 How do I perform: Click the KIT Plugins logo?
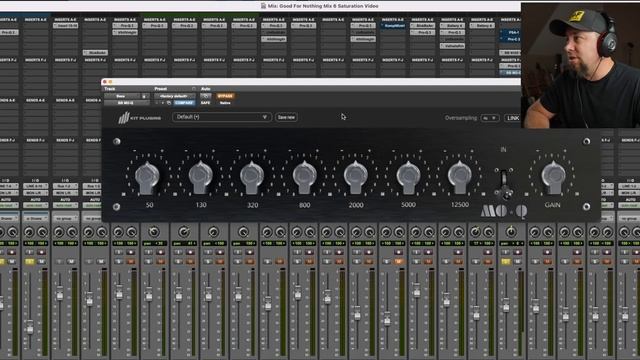point(140,118)
